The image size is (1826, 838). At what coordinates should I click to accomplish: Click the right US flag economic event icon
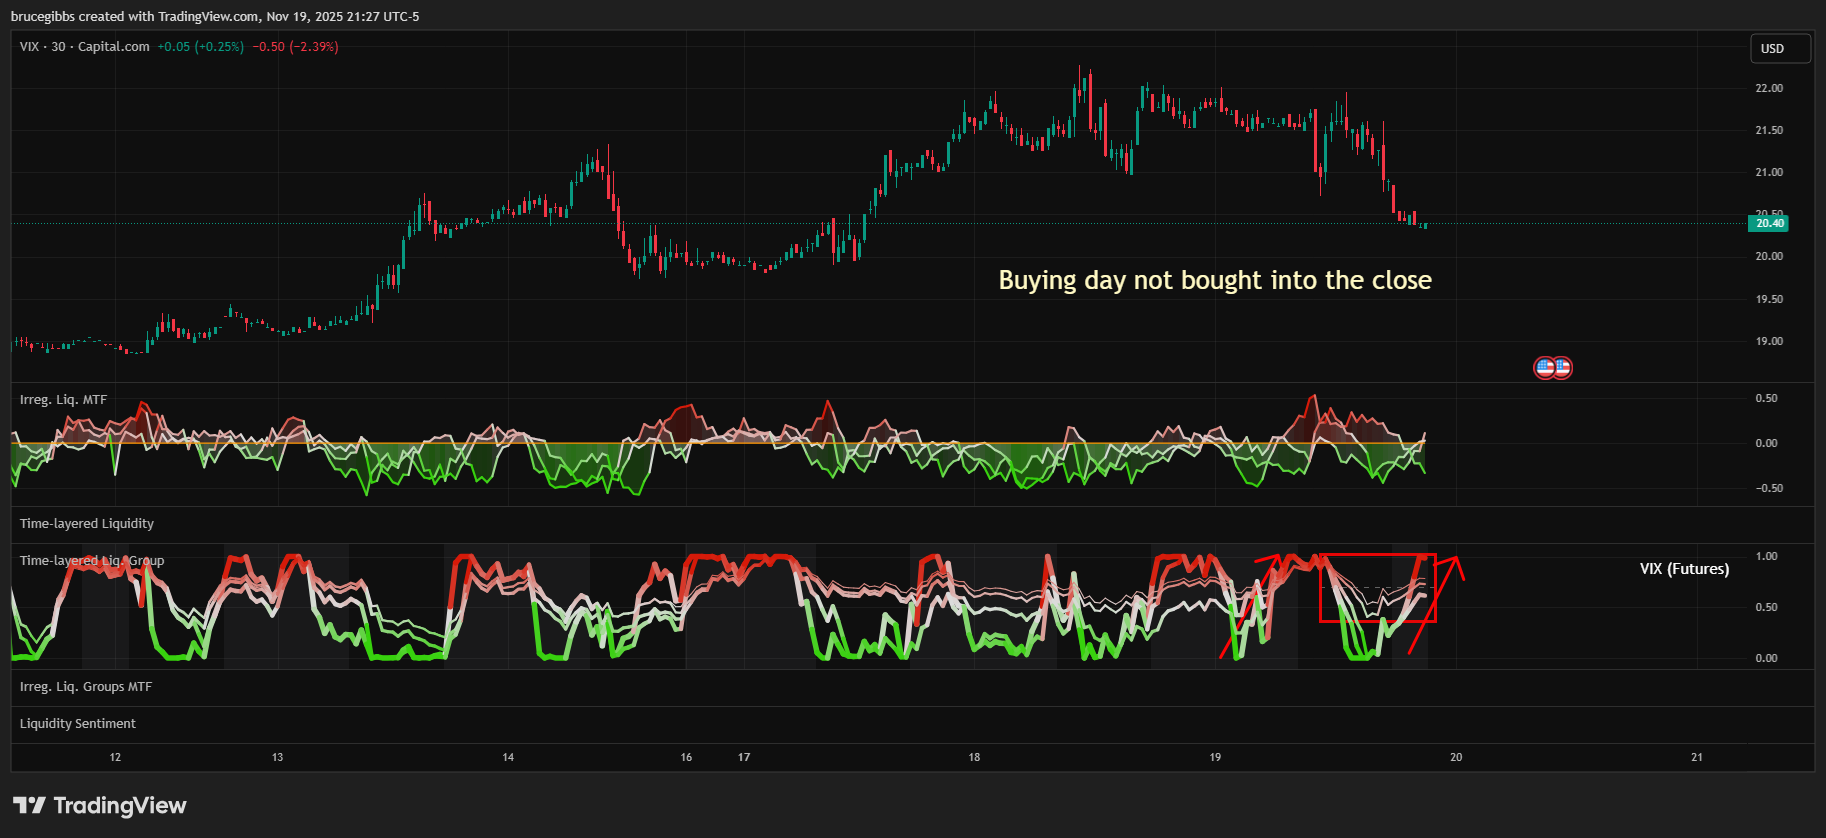click(1562, 368)
